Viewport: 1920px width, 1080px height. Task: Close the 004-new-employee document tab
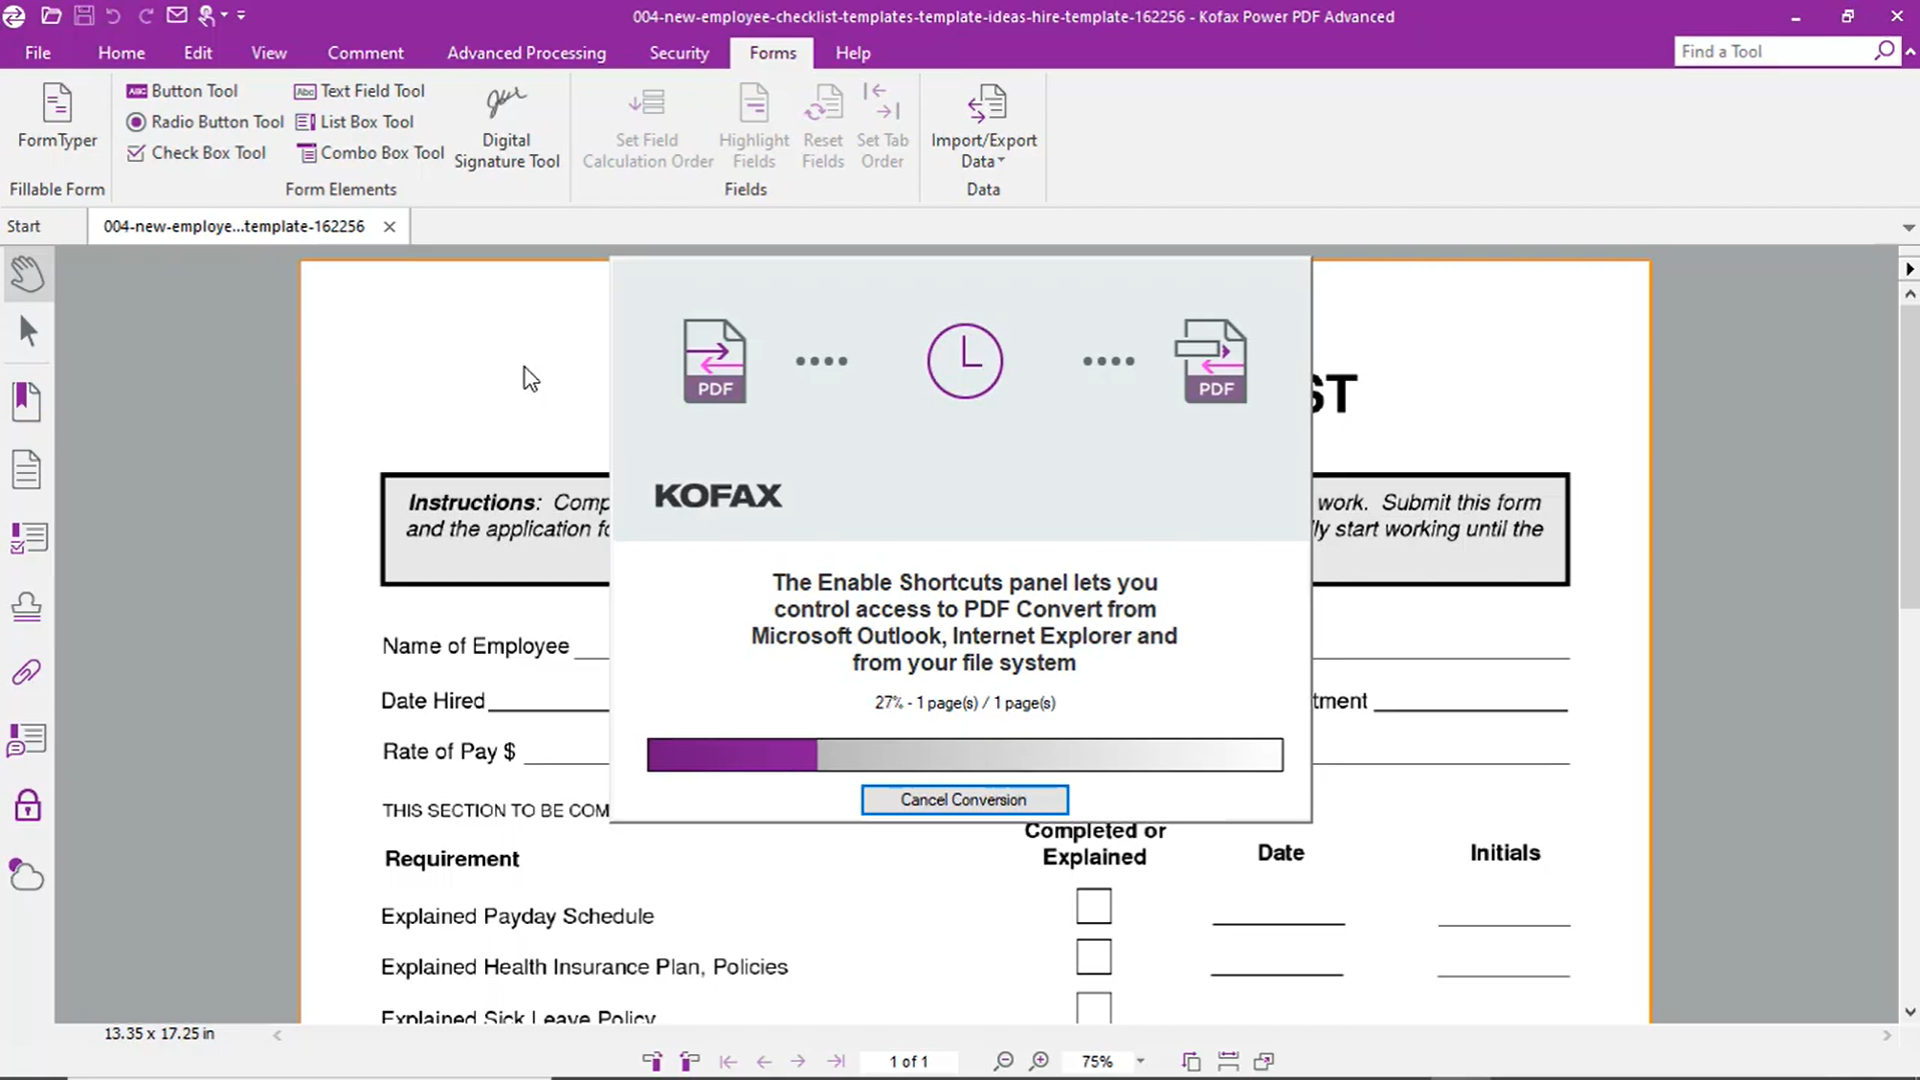click(x=390, y=227)
